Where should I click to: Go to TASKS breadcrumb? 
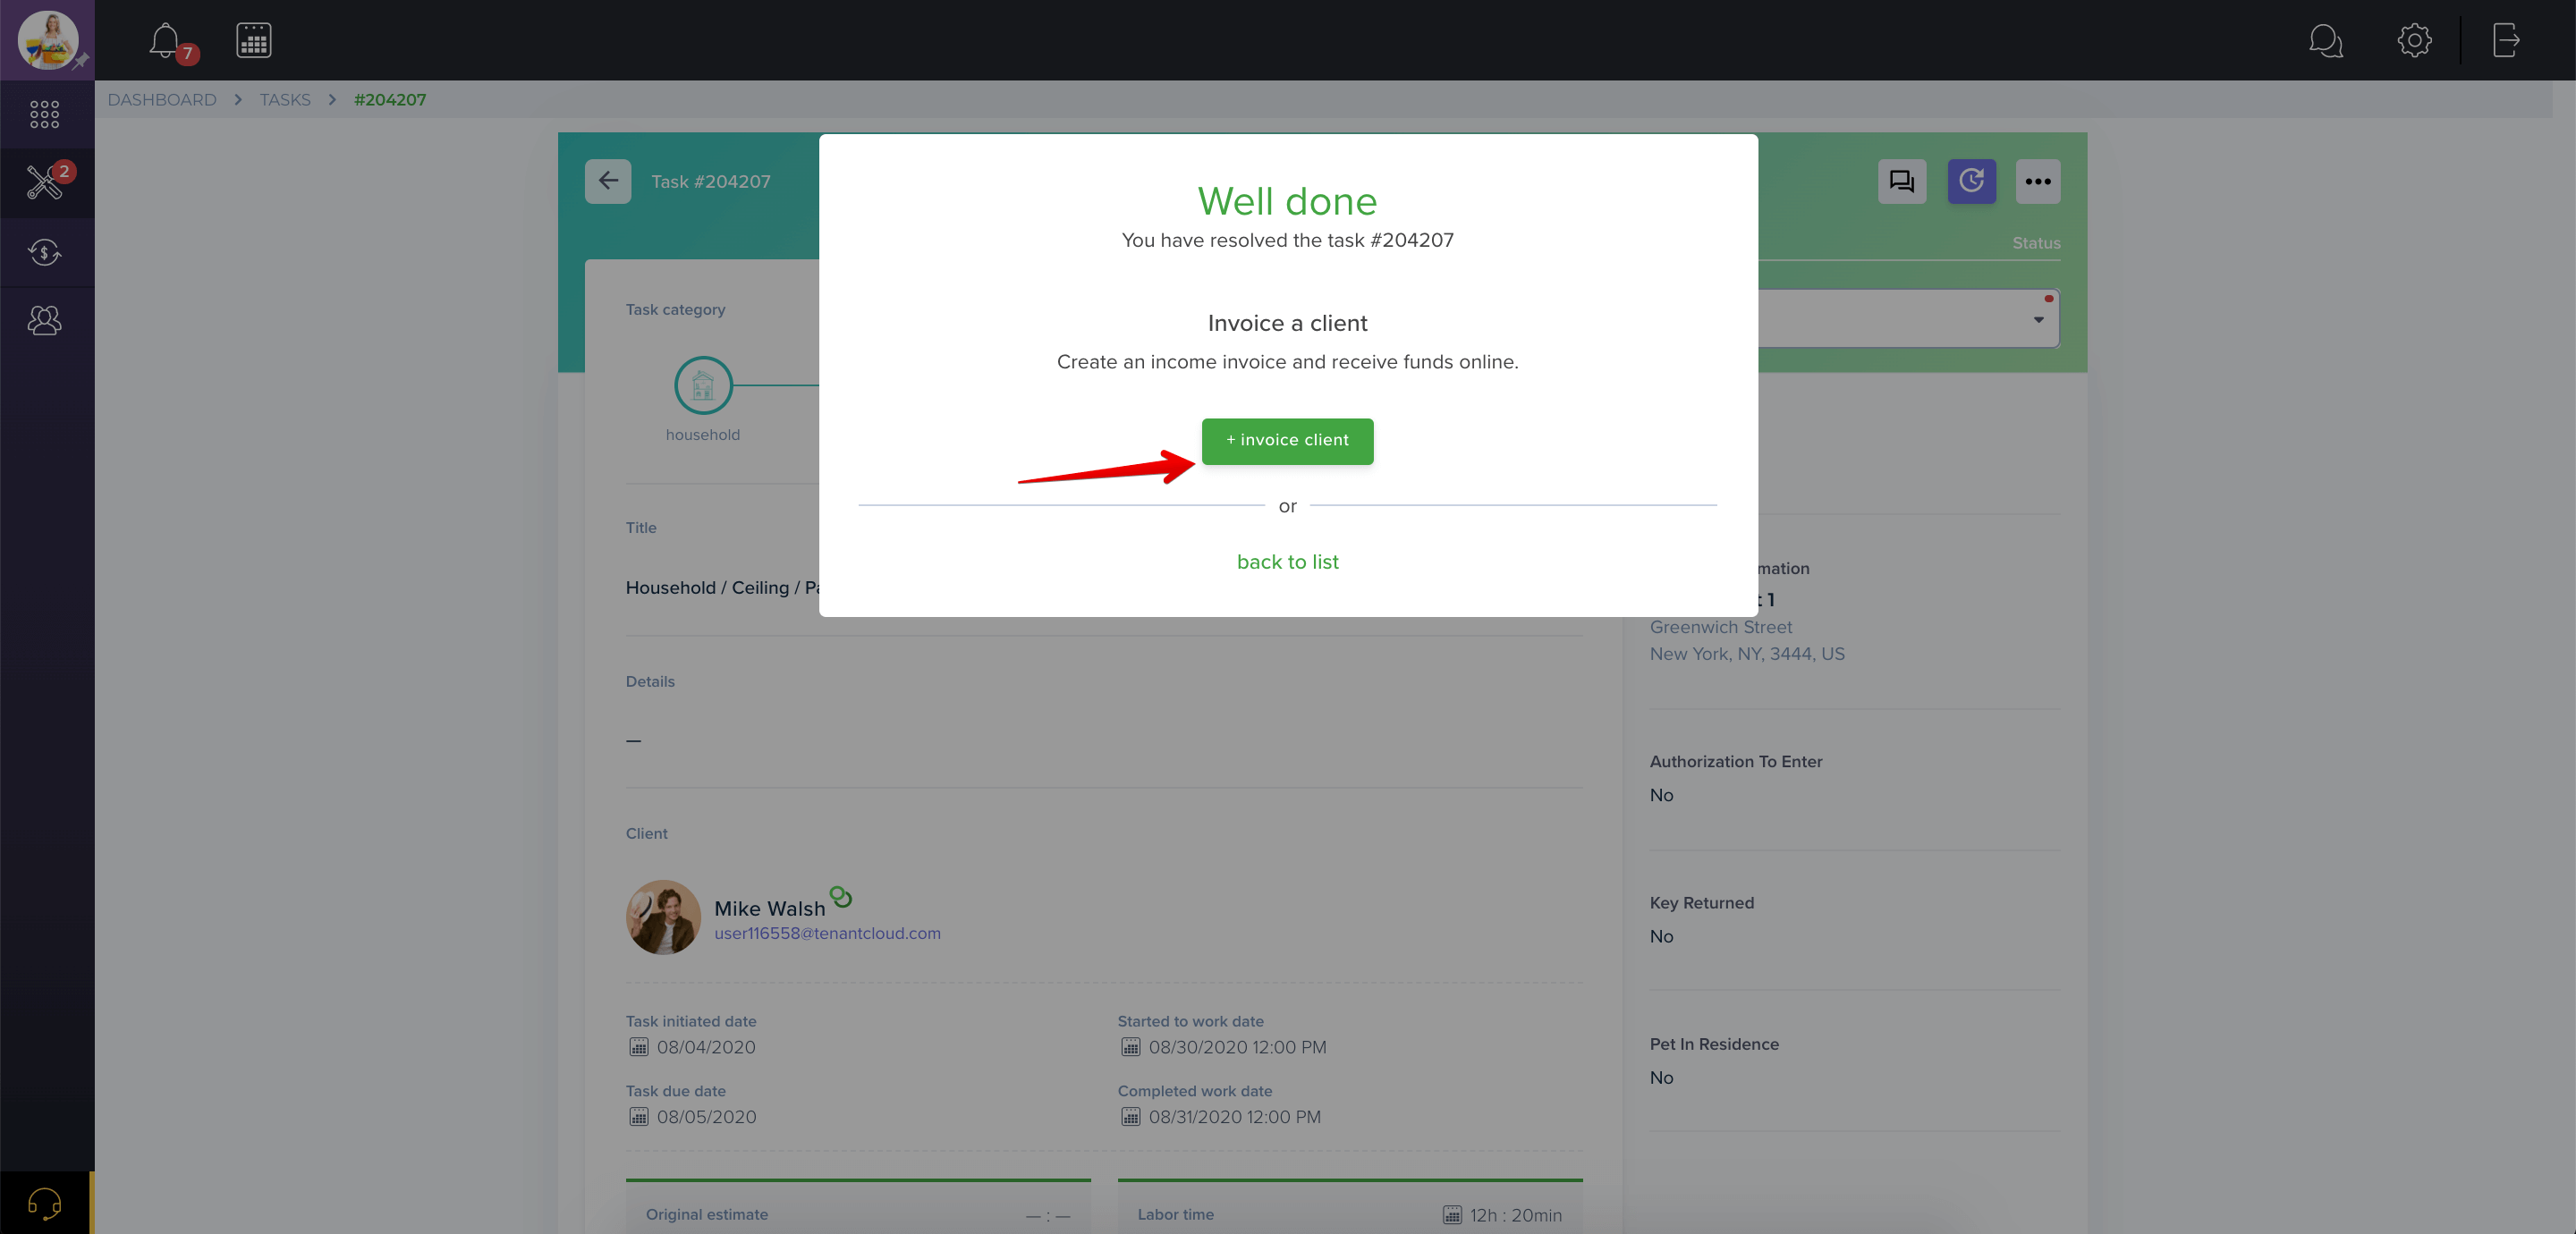[x=285, y=100]
